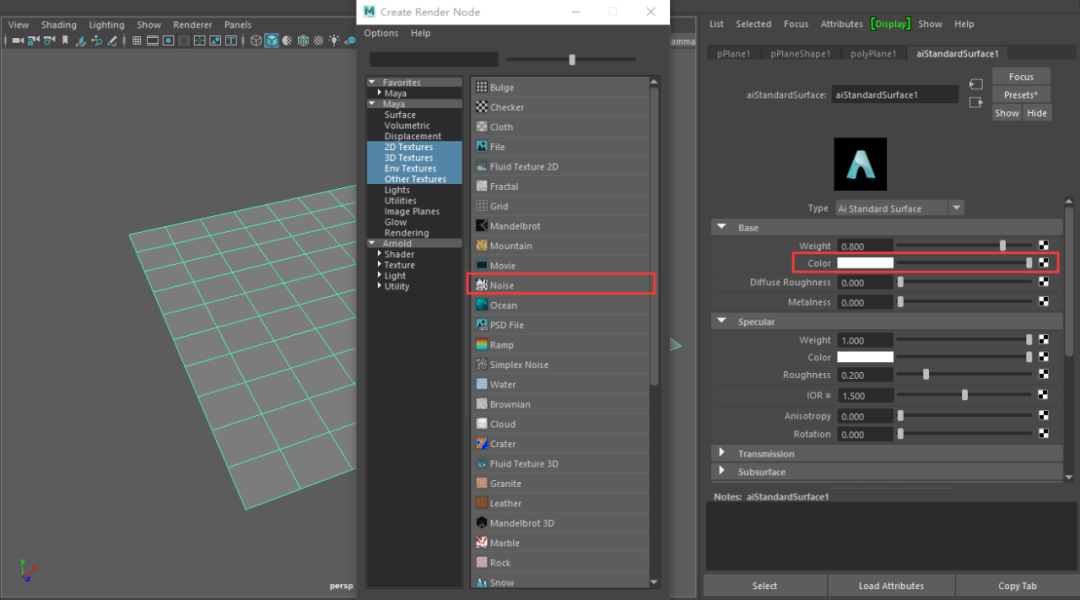1080x600 pixels.
Task: Expand the Arnold Texture category
Action: (x=380, y=265)
